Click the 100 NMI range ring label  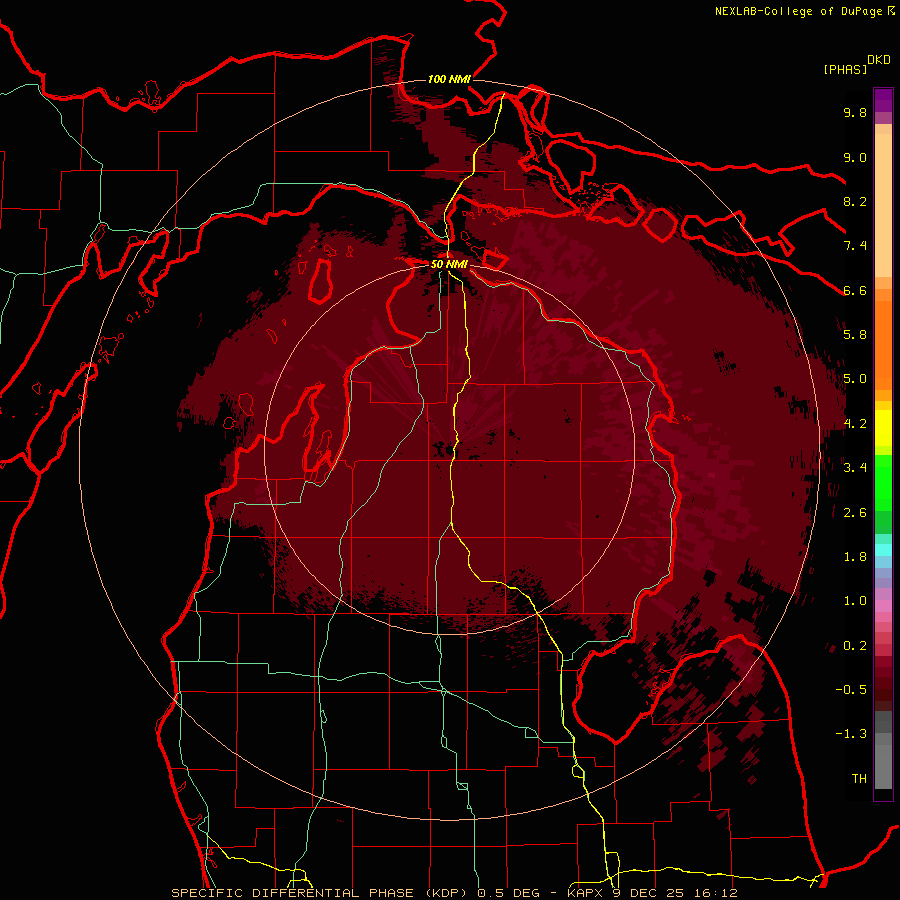(x=449, y=79)
